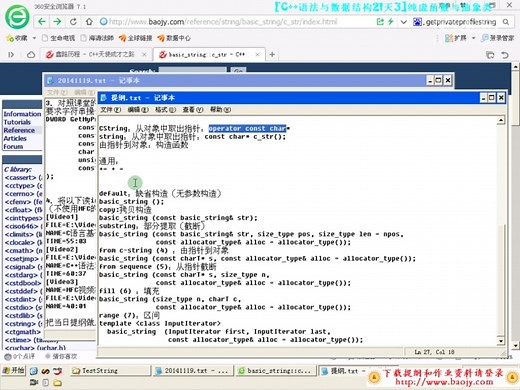
Task: Open the extensions 扩展 button
Action: point(456,38)
